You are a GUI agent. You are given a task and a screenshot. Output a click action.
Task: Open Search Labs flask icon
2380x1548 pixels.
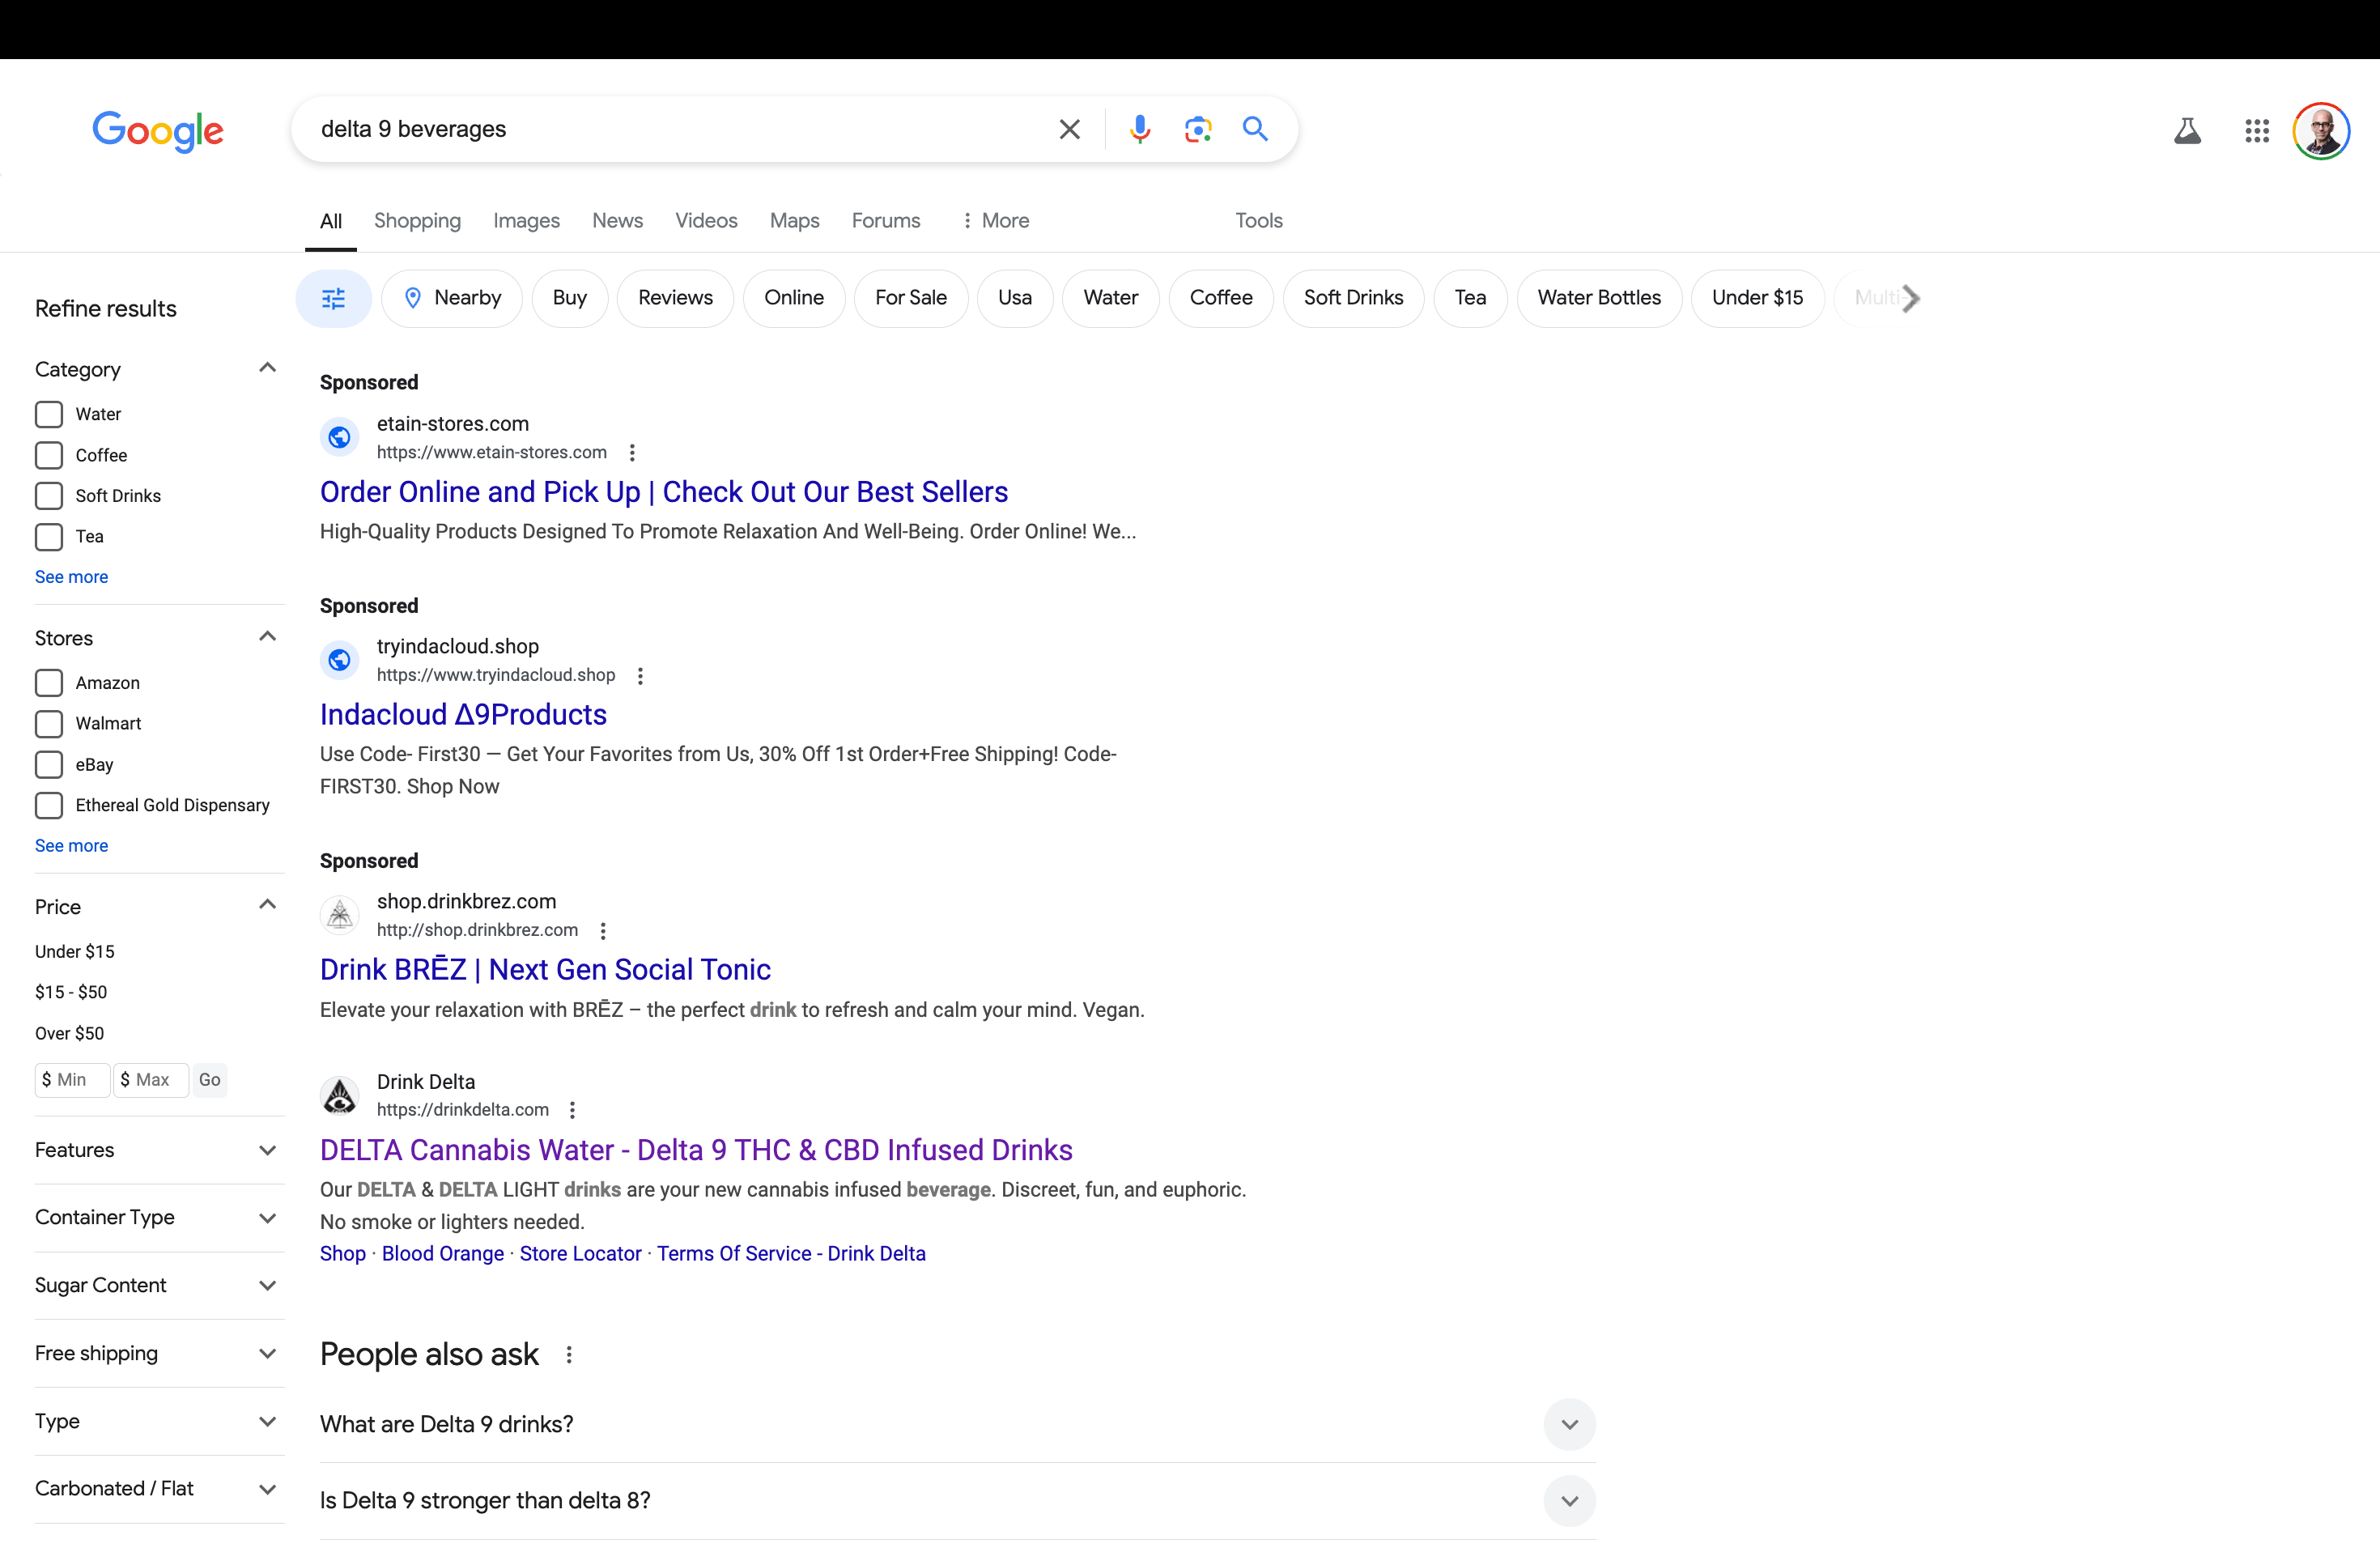[x=2187, y=131]
